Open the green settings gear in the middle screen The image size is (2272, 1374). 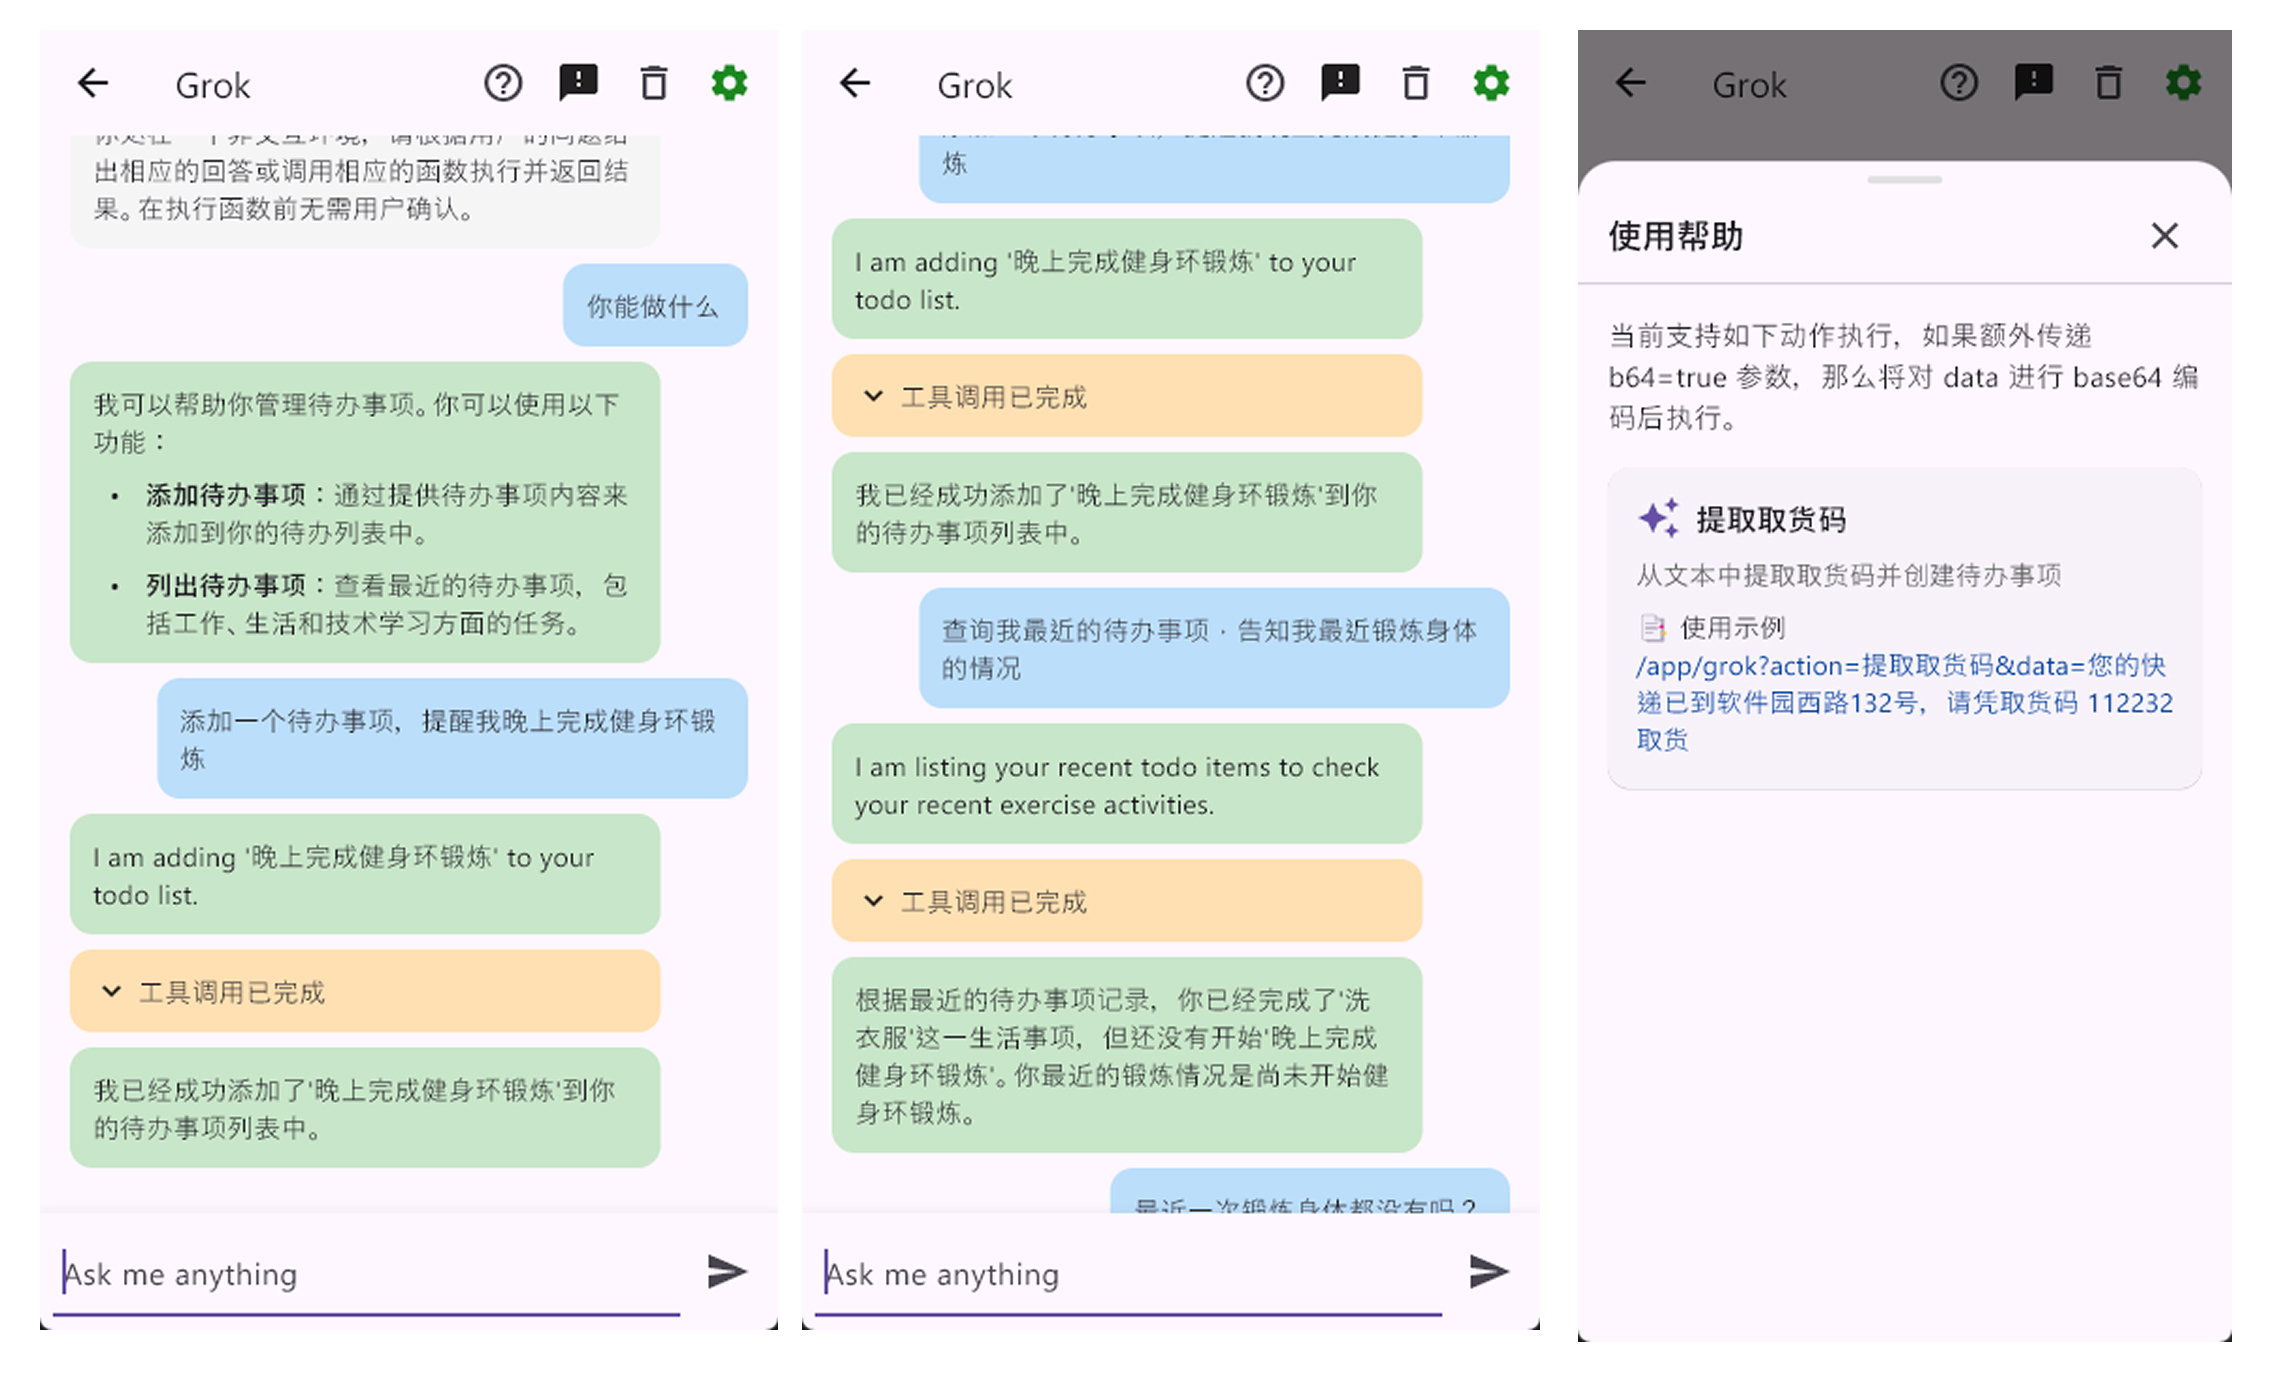tap(1491, 83)
